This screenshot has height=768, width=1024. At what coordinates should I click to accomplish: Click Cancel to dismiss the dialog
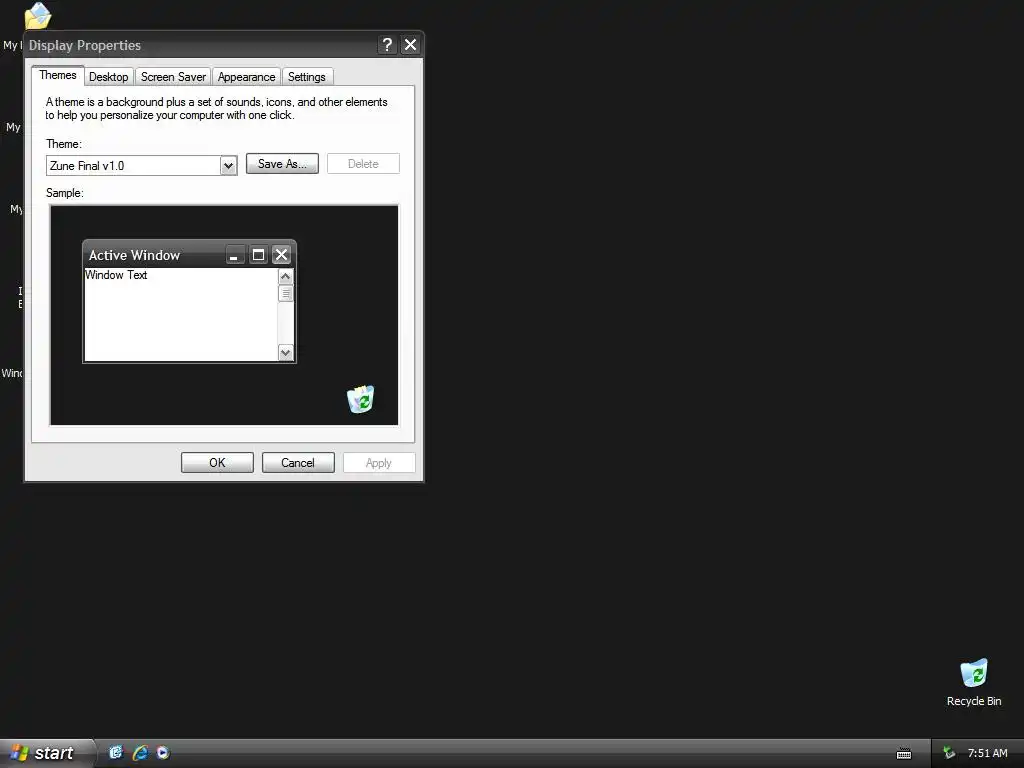[298, 462]
